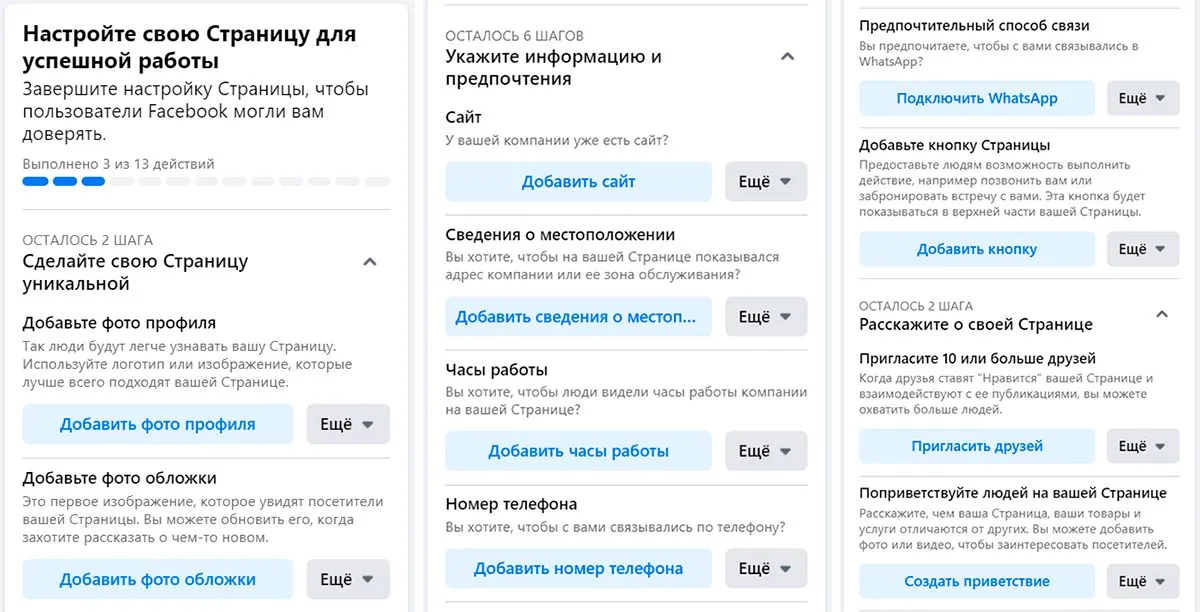Open 'Ещё' dropdown next to cover photo
The height and width of the screenshot is (612, 1200).
click(x=348, y=579)
